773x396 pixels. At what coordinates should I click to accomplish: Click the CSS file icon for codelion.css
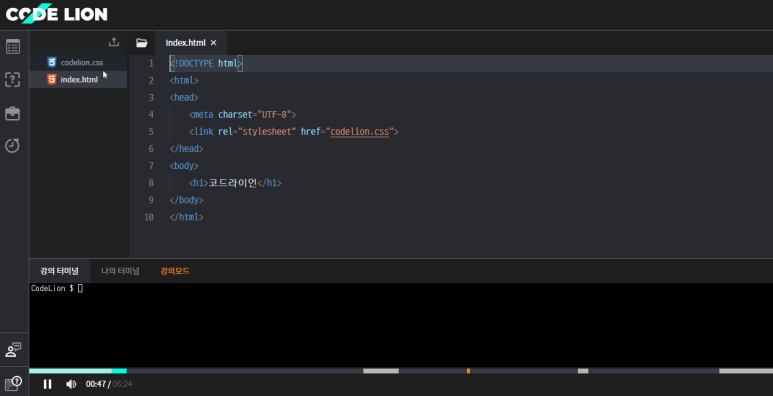[x=52, y=62]
